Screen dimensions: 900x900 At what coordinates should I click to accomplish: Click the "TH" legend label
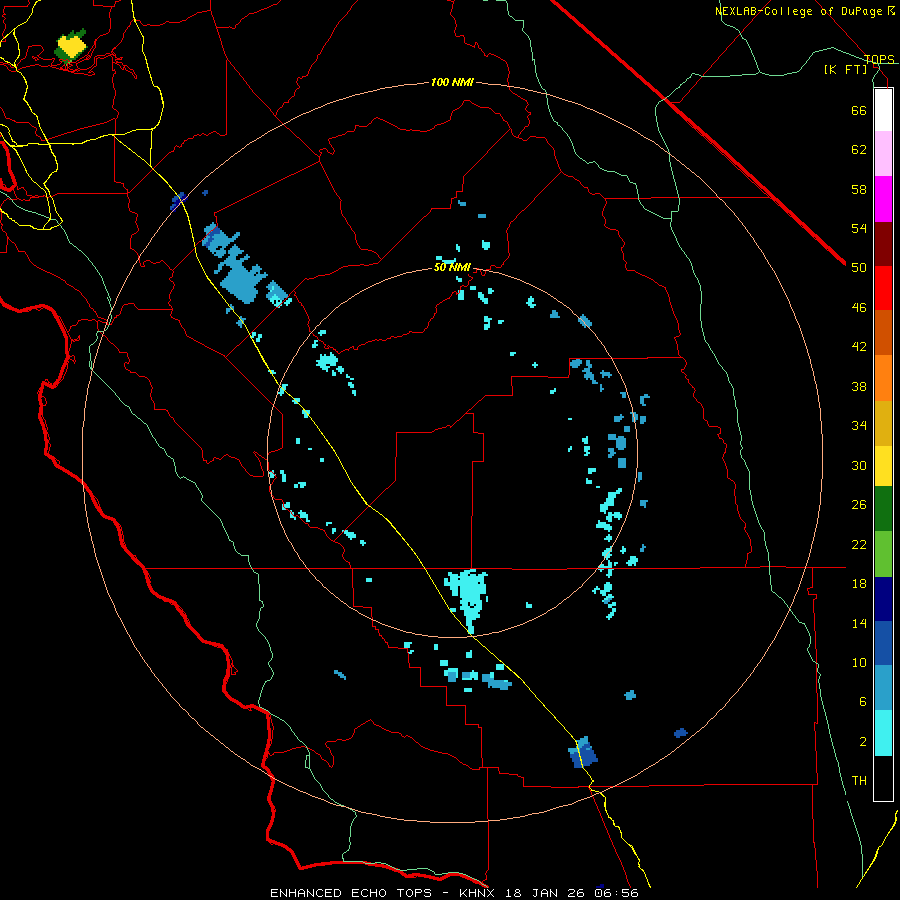tap(859, 781)
